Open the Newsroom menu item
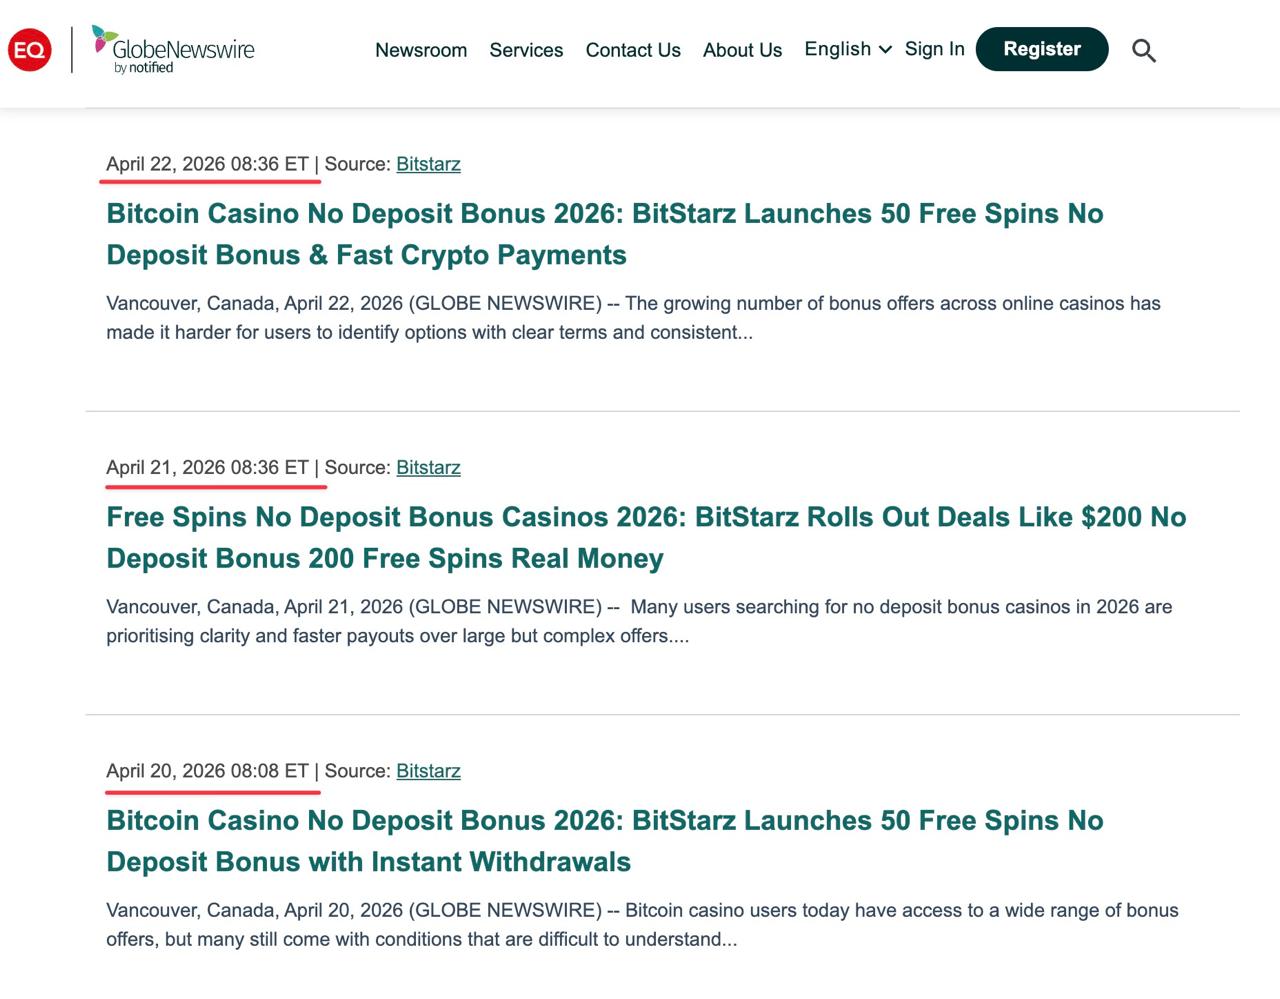 tap(421, 50)
